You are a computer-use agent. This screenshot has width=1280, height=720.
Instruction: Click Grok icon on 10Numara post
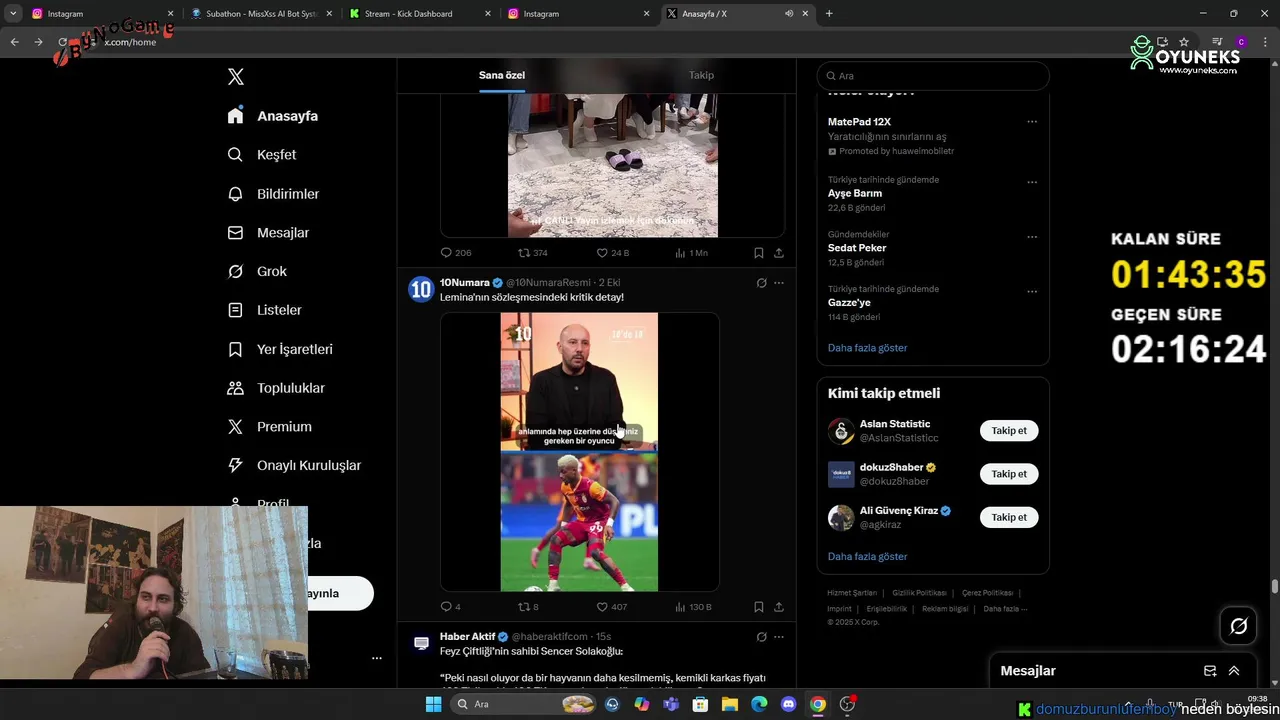761,283
